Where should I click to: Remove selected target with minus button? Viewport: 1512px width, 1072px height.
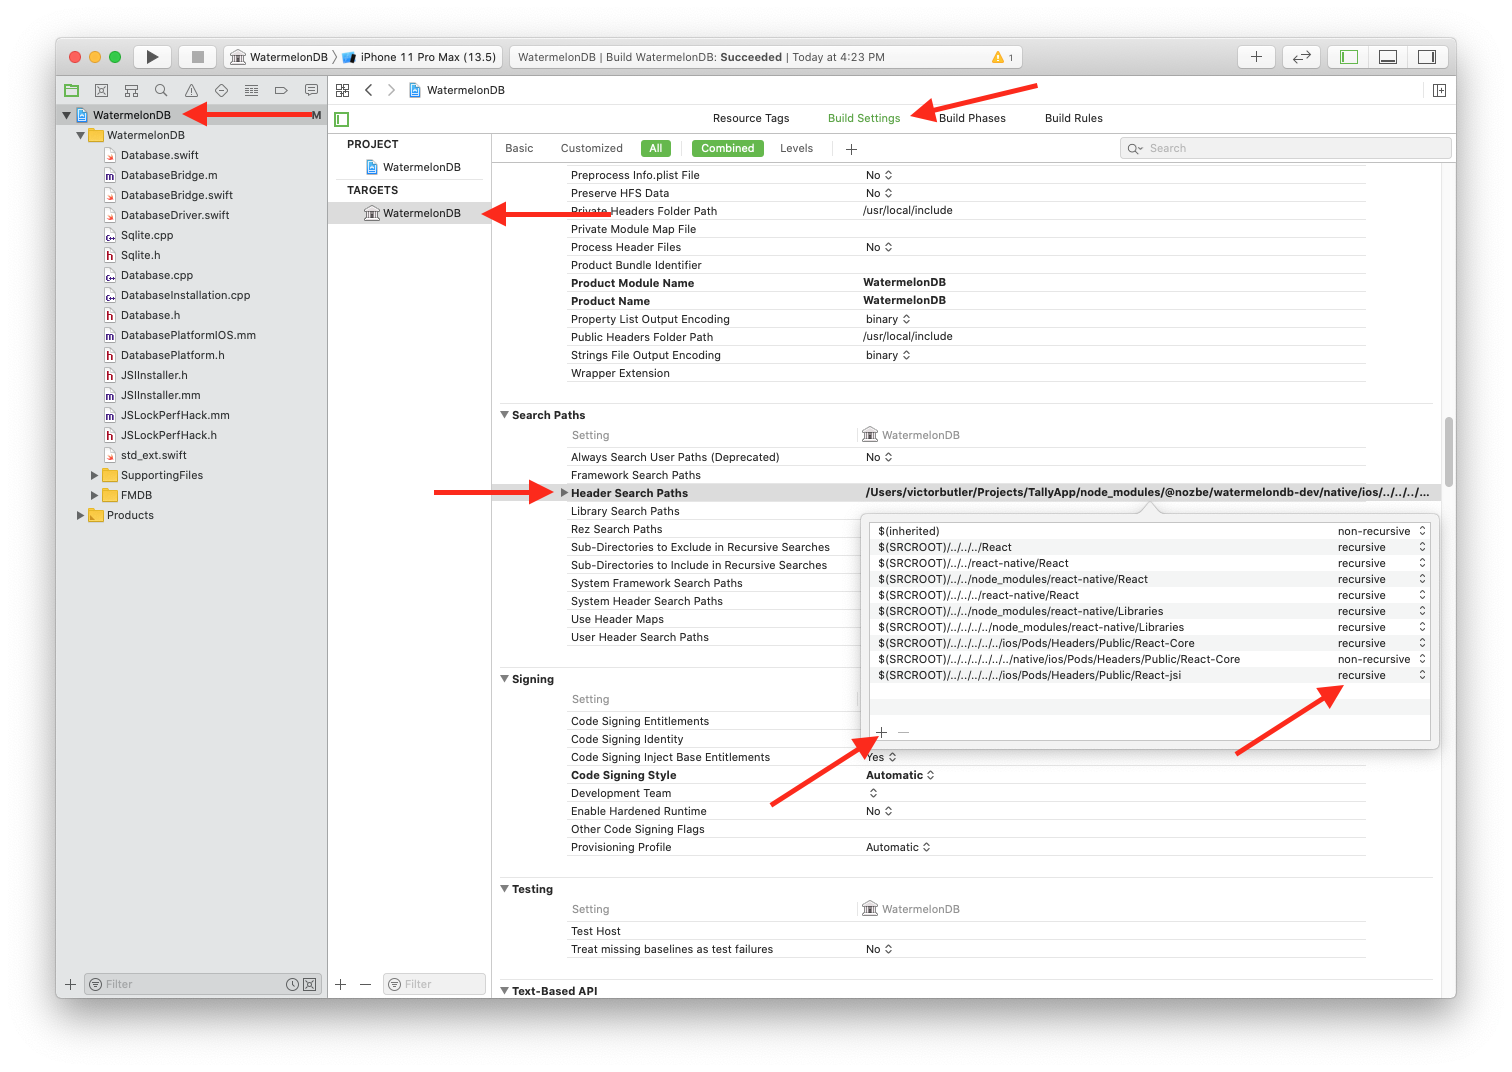pos(365,984)
